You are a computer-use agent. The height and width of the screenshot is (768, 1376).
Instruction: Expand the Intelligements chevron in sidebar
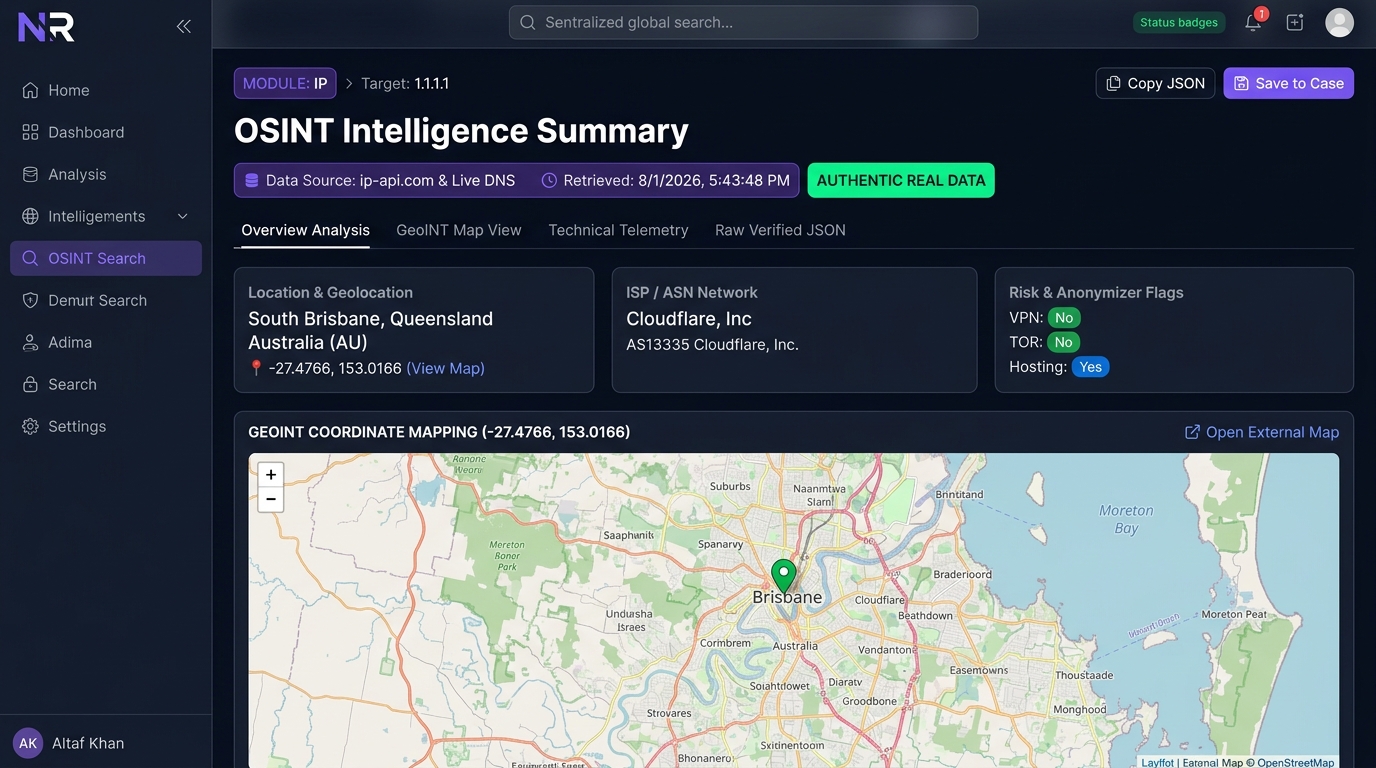click(x=182, y=216)
